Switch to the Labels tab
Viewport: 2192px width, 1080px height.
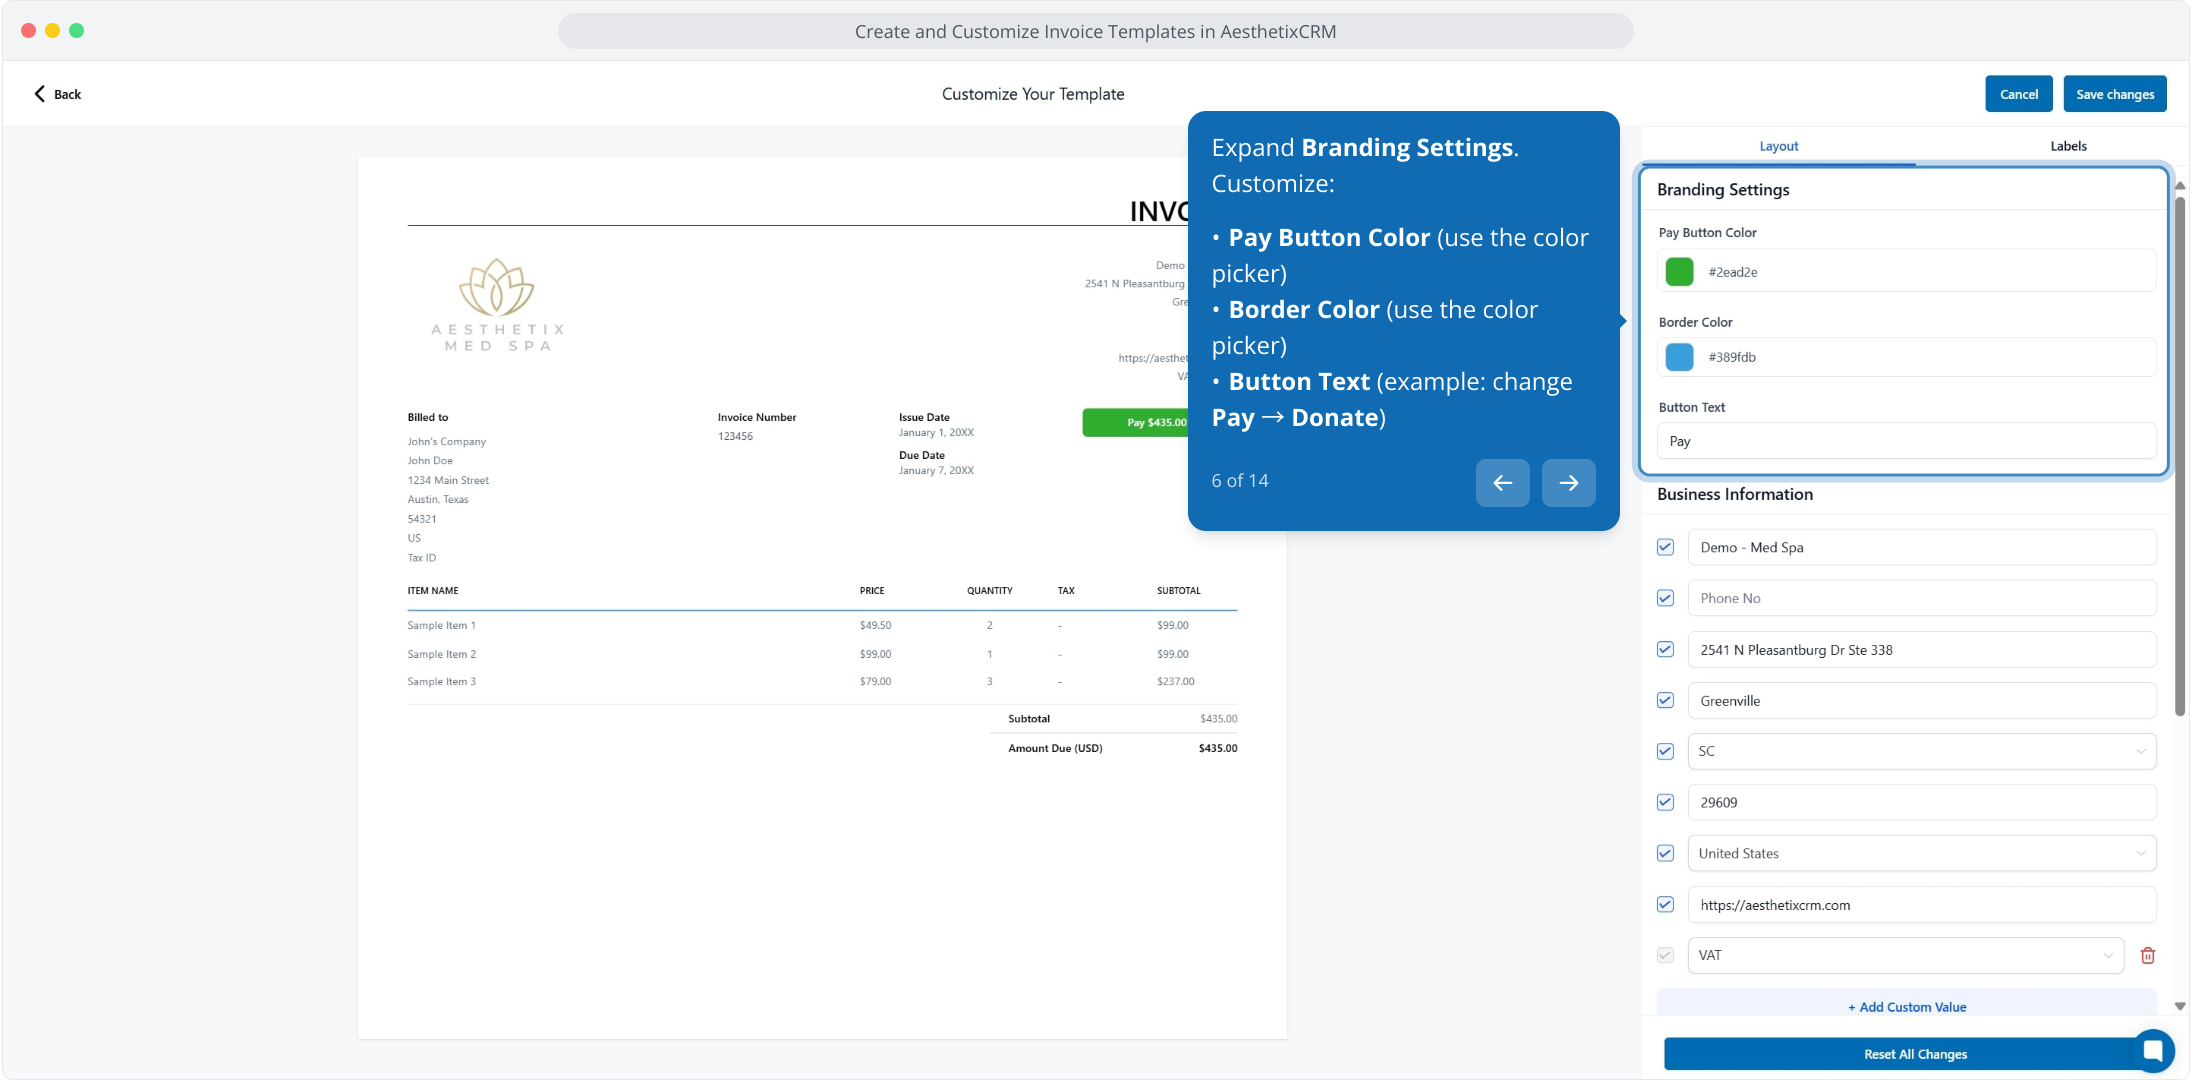(x=2068, y=146)
